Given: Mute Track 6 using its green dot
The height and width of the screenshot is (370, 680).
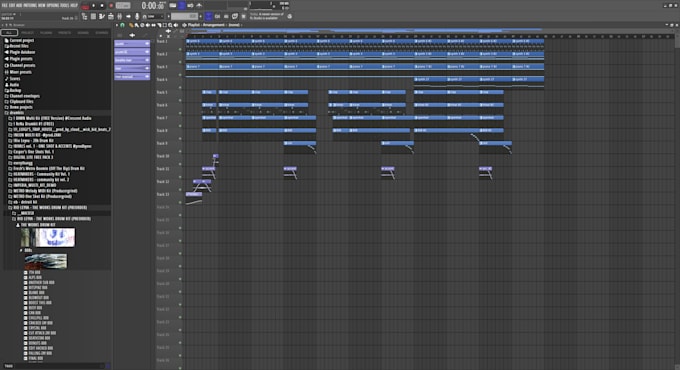Looking at the screenshot, I should (x=180, y=113).
